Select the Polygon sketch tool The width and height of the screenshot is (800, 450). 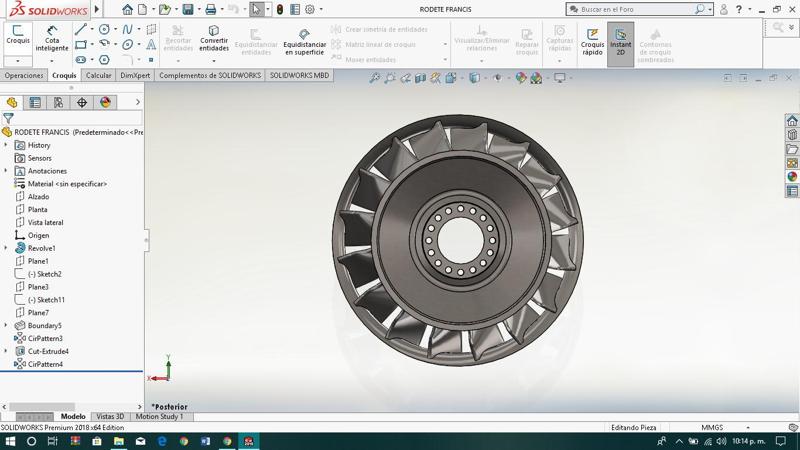[104, 60]
